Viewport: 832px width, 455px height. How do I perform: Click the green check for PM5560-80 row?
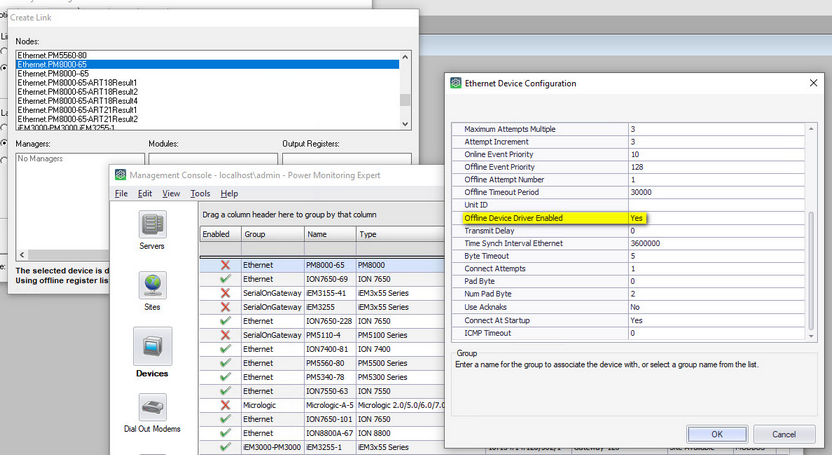coord(226,363)
